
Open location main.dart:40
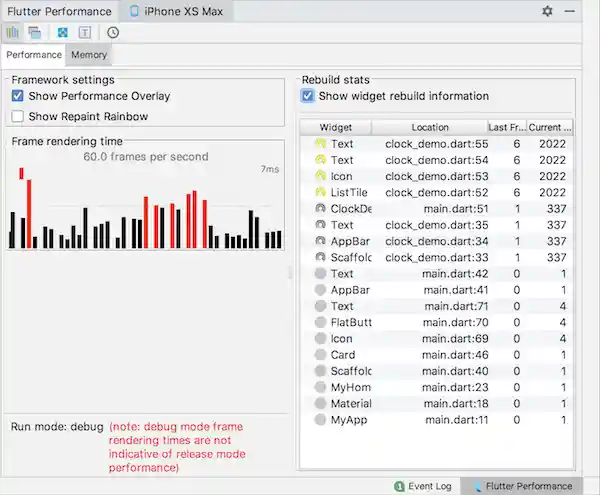point(455,371)
